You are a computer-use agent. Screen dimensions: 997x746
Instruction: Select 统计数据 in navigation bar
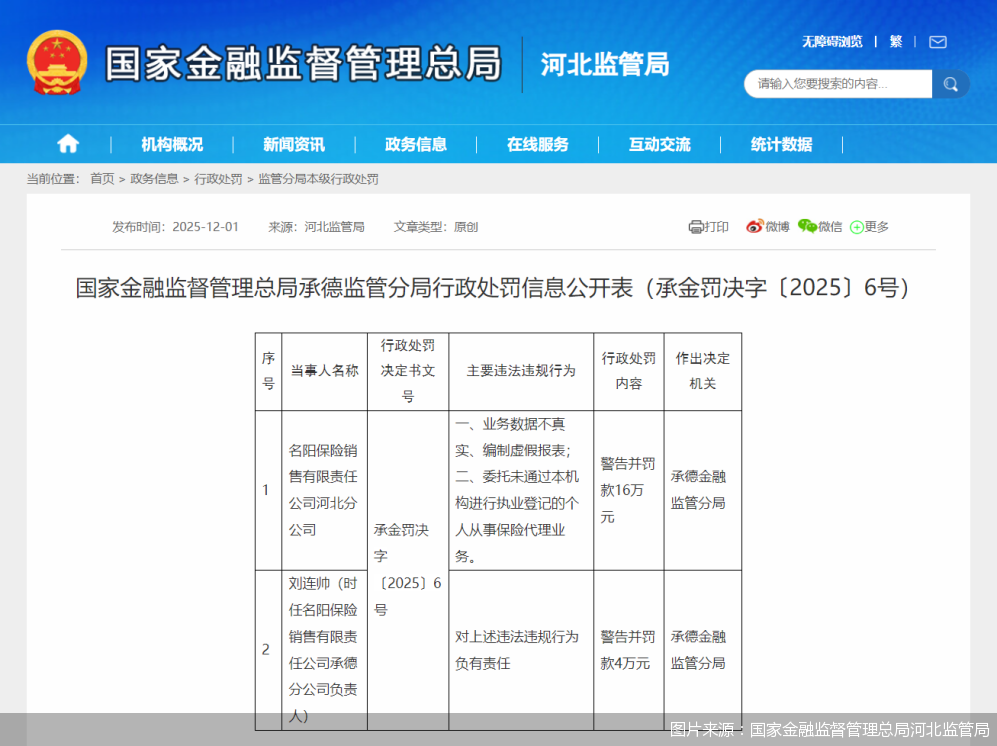pos(781,143)
